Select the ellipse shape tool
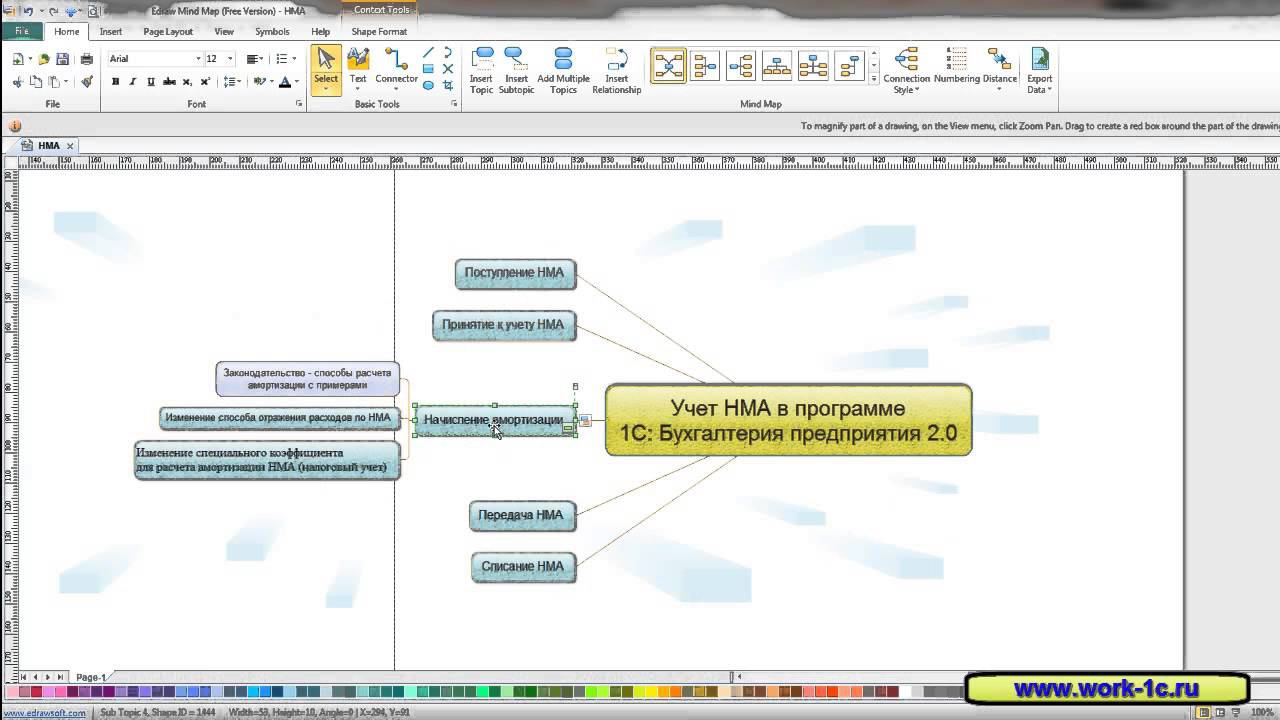The width and height of the screenshot is (1280, 720). (x=428, y=86)
